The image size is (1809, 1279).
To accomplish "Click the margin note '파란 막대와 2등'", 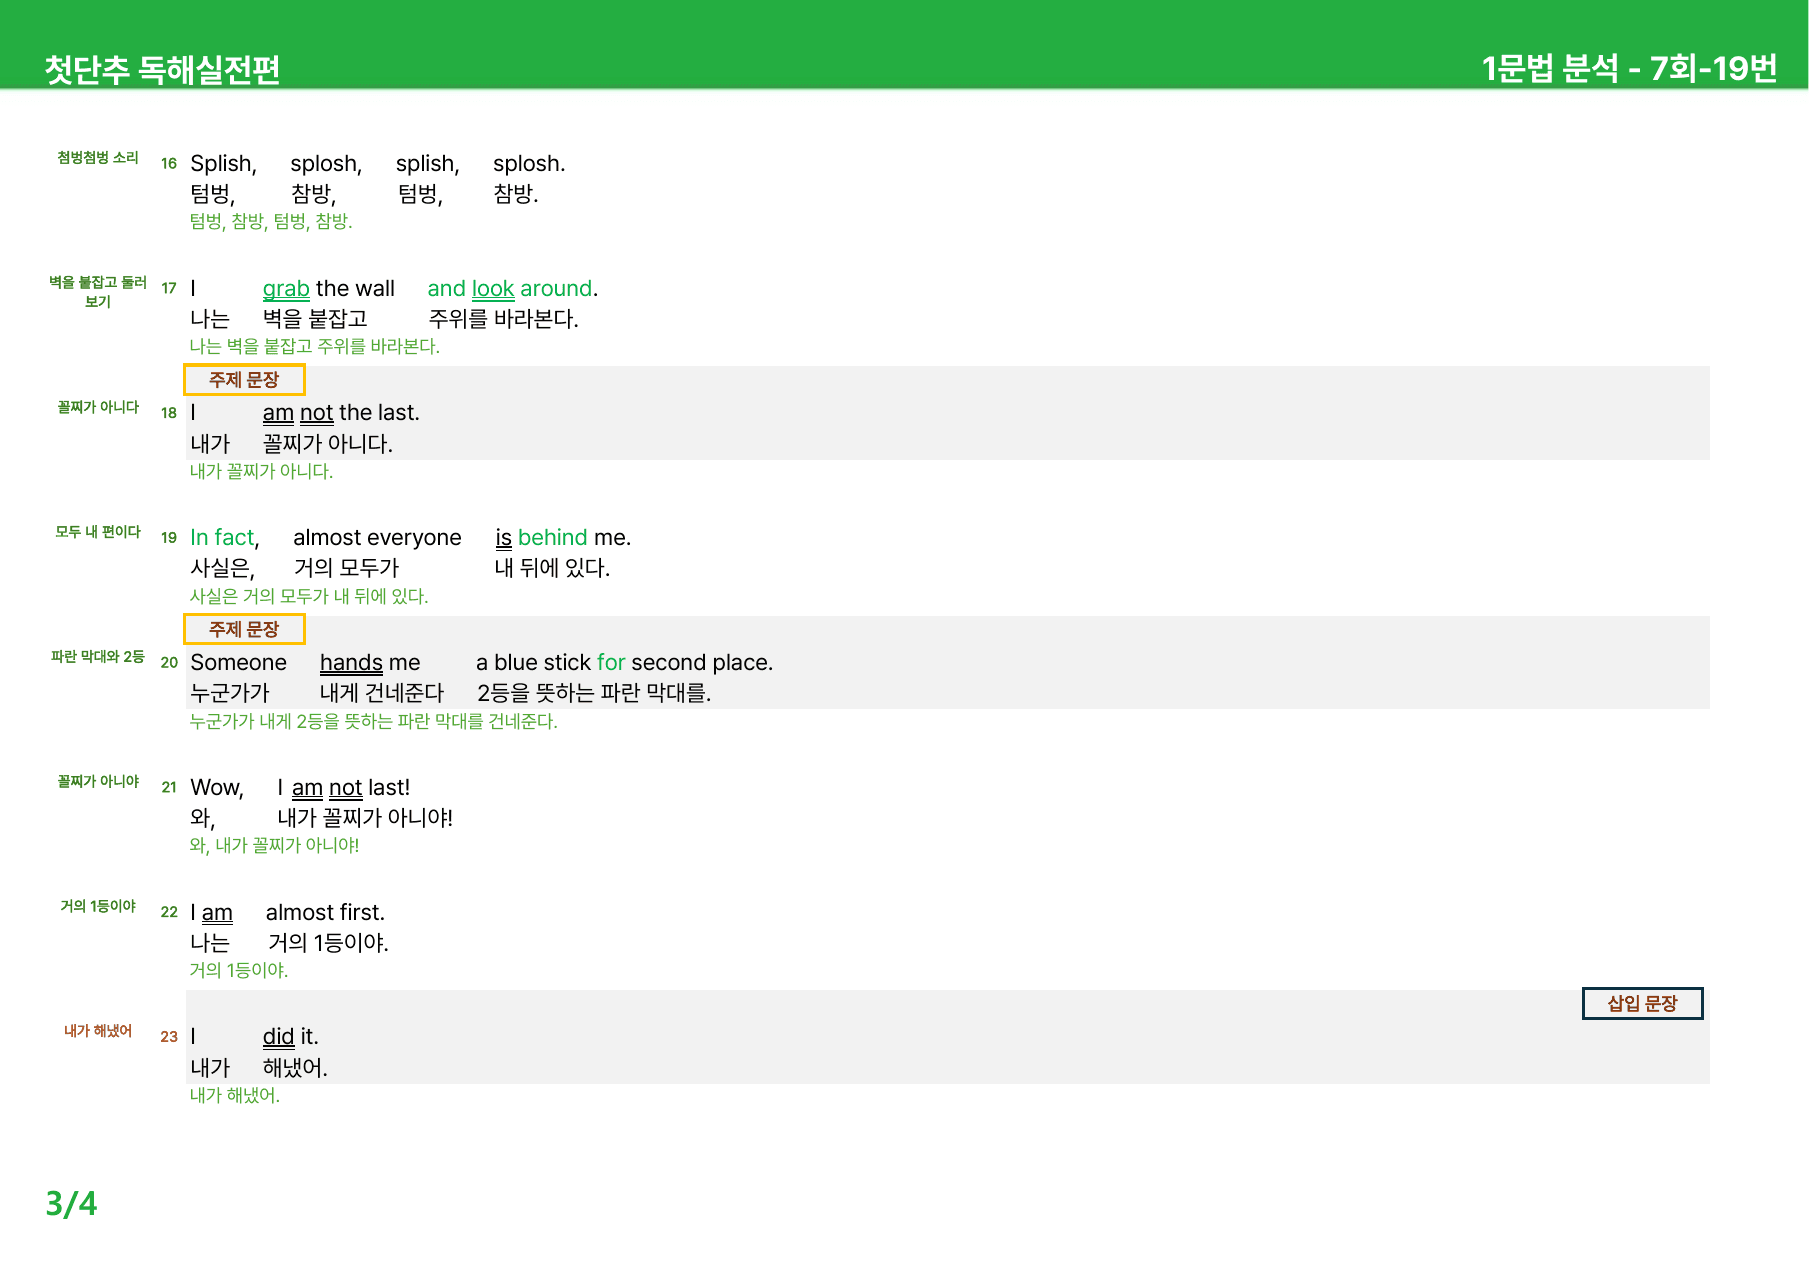I will point(98,656).
